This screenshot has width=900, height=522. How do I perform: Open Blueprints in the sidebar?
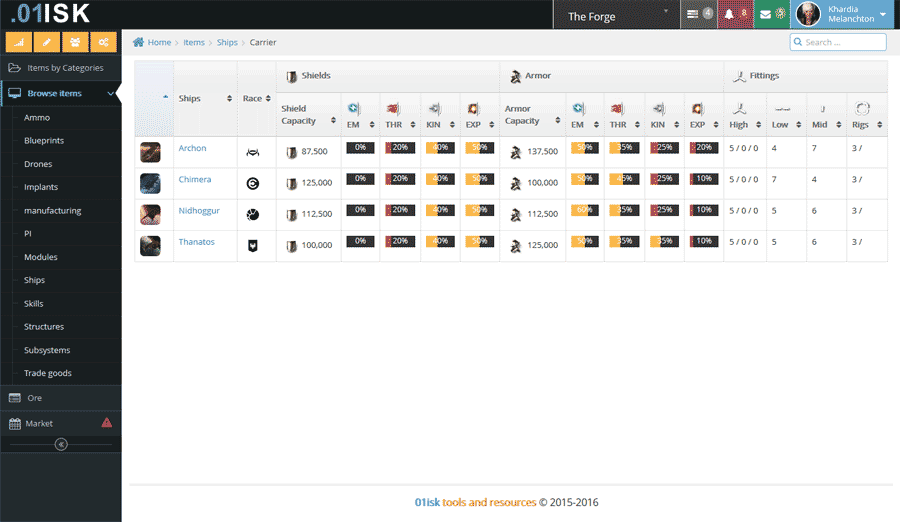click(x=44, y=141)
